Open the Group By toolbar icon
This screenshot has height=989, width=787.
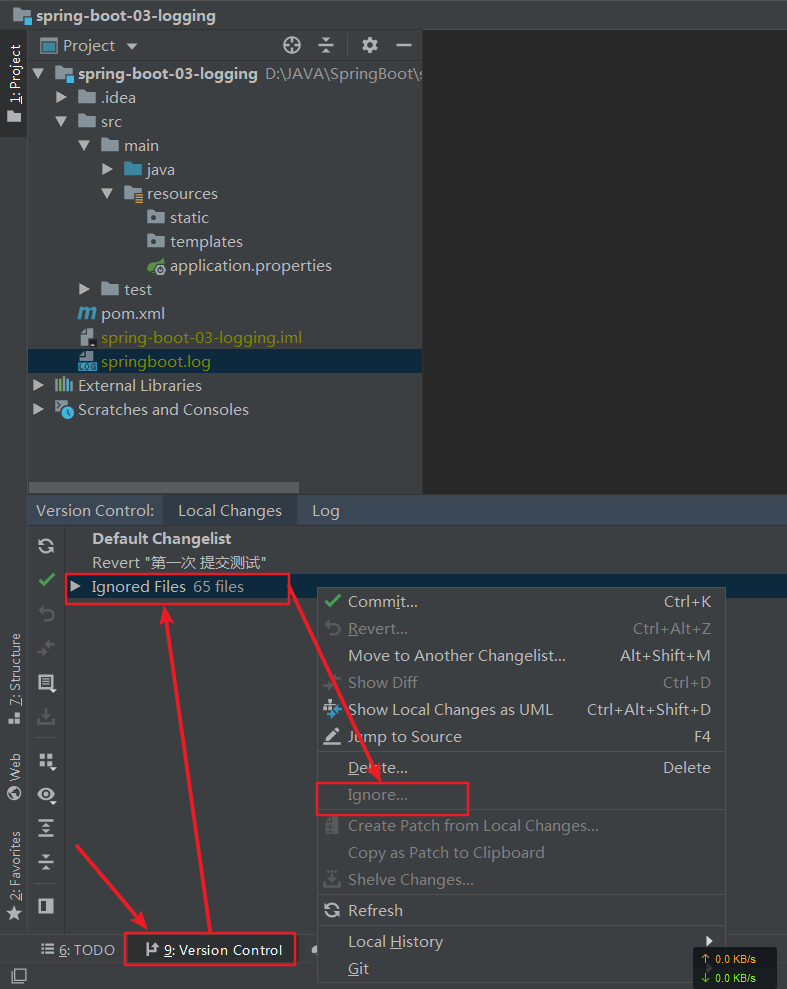47,762
